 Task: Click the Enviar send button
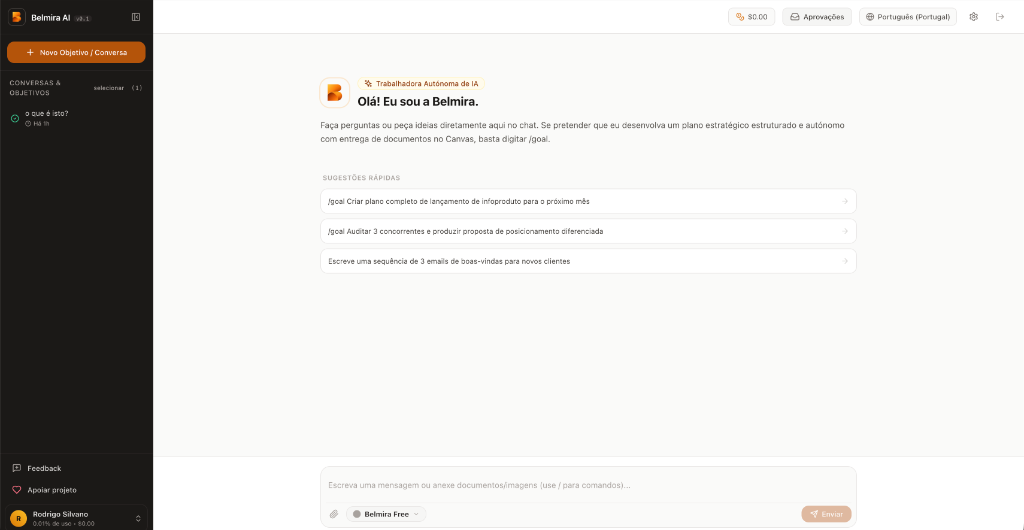[826, 514]
